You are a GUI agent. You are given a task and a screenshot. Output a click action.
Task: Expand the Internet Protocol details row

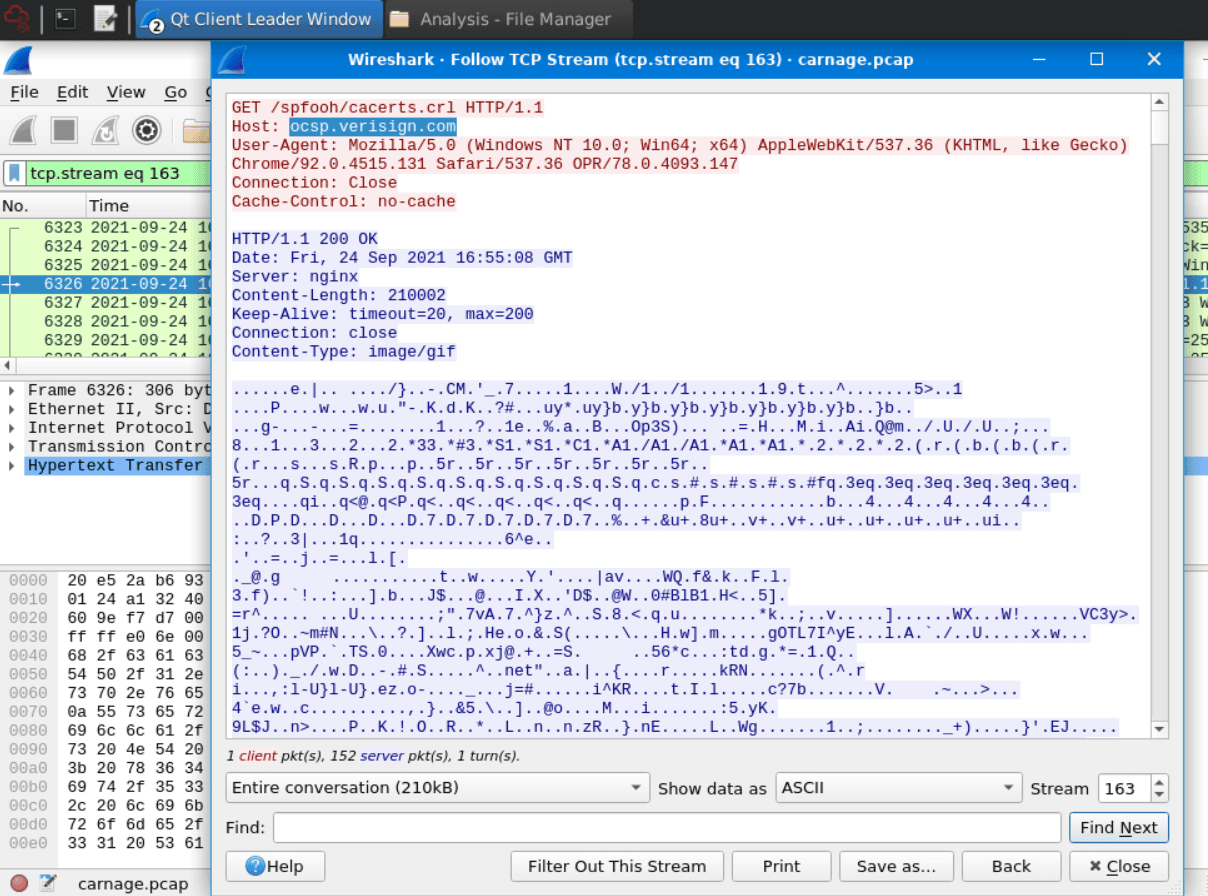(11, 428)
